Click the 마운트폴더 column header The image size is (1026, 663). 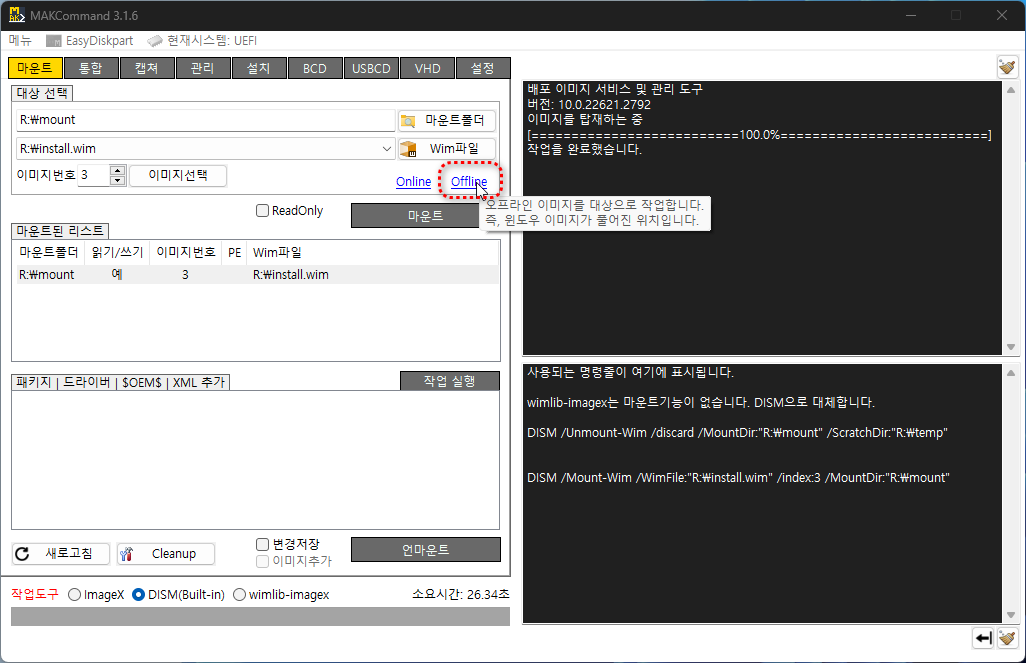(x=48, y=253)
